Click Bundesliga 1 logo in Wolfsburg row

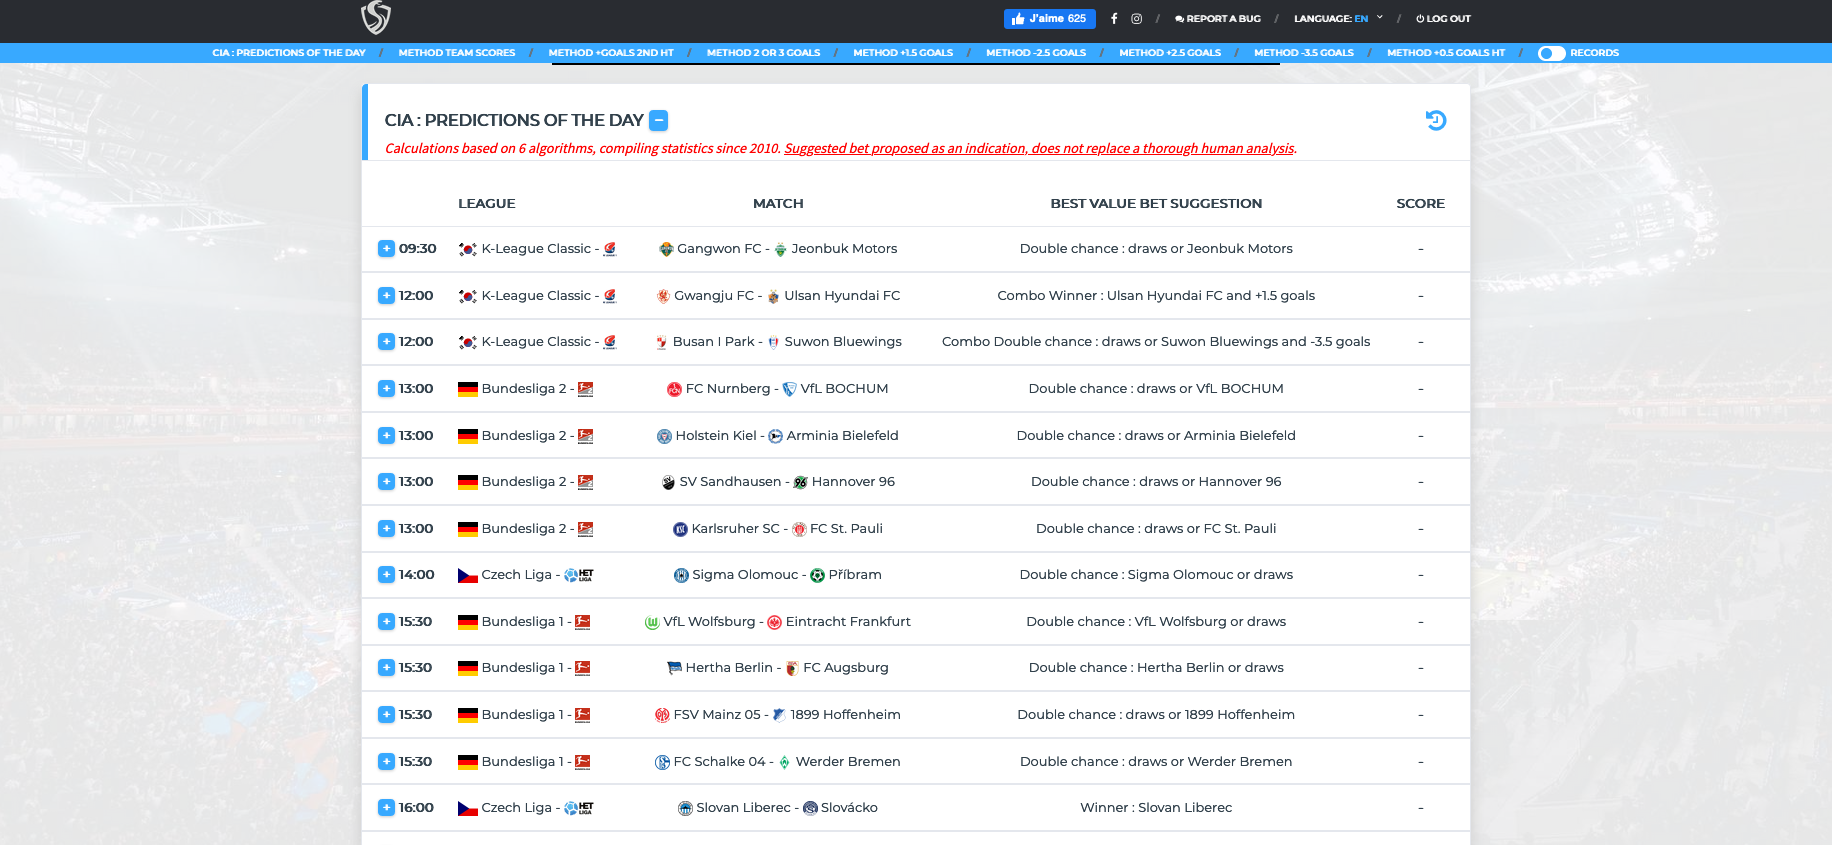pos(582,622)
